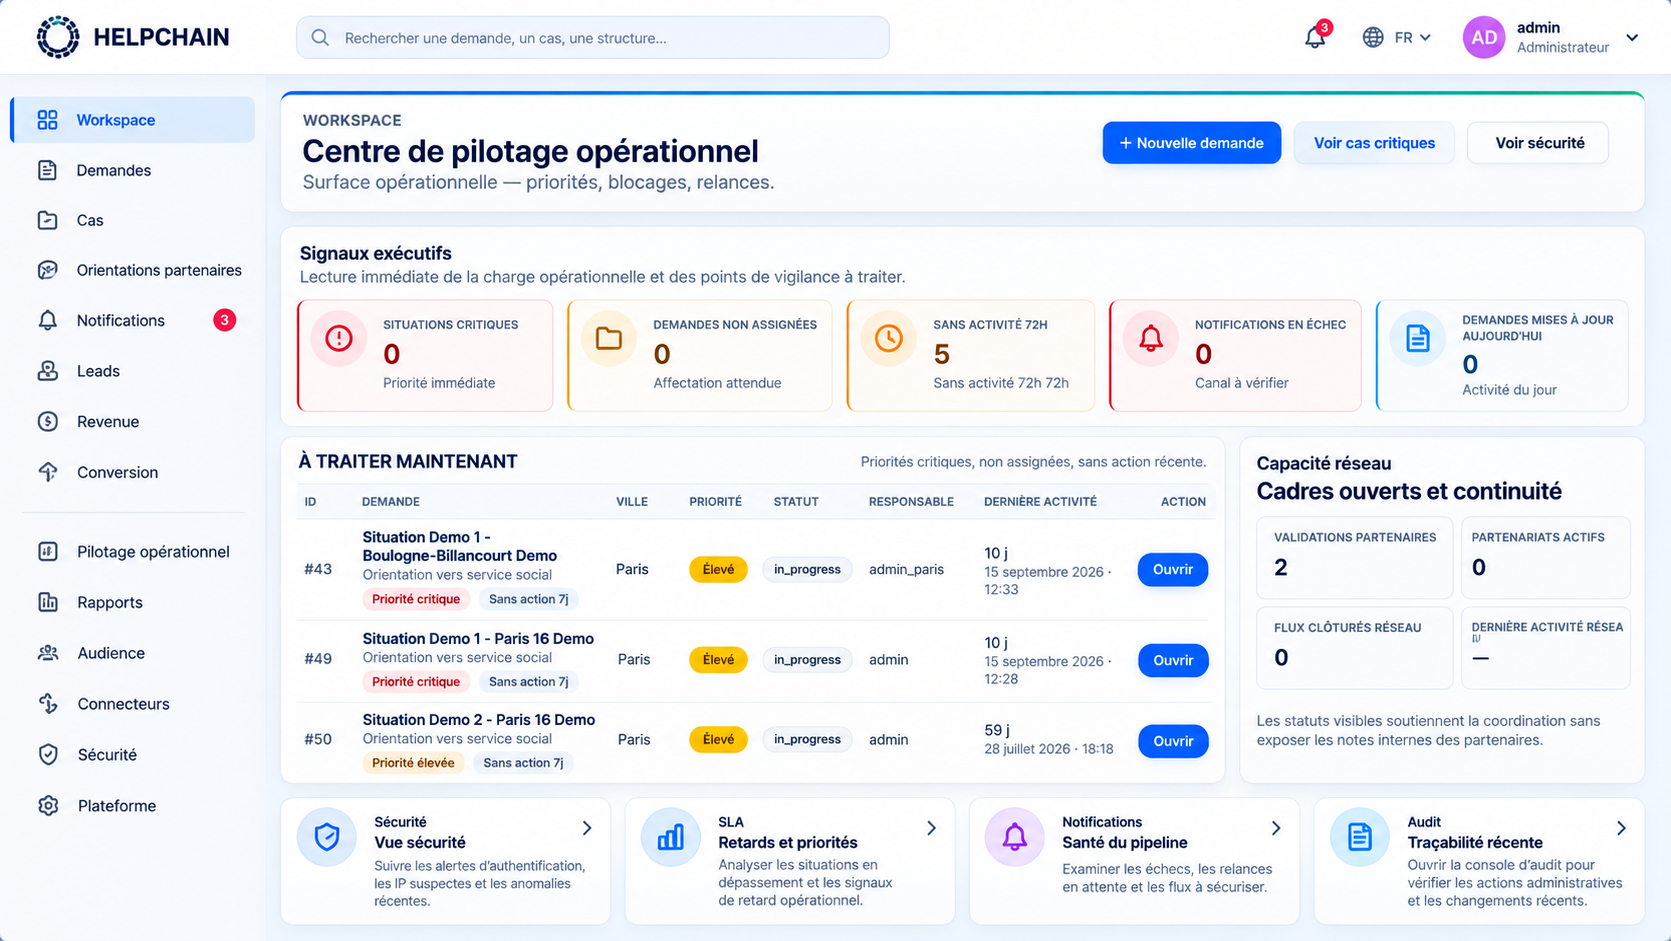Click the Sécurité shield sidebar icon
Viewport: 1671px width, 941px height.
[48, 755]
